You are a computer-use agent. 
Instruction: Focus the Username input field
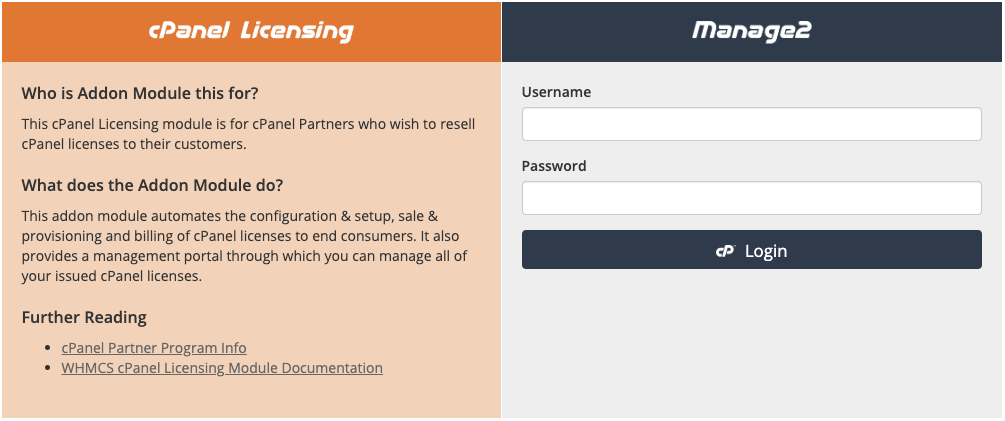coord(751,124)
